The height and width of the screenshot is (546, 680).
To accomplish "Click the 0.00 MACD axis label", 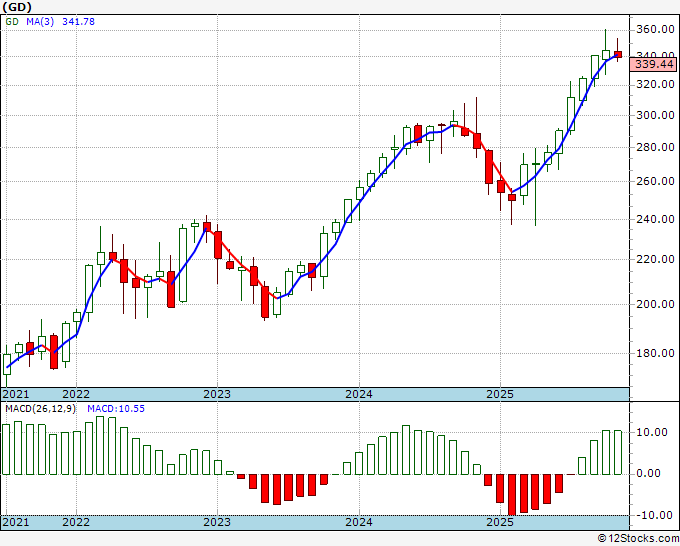I will click(660, 473).
